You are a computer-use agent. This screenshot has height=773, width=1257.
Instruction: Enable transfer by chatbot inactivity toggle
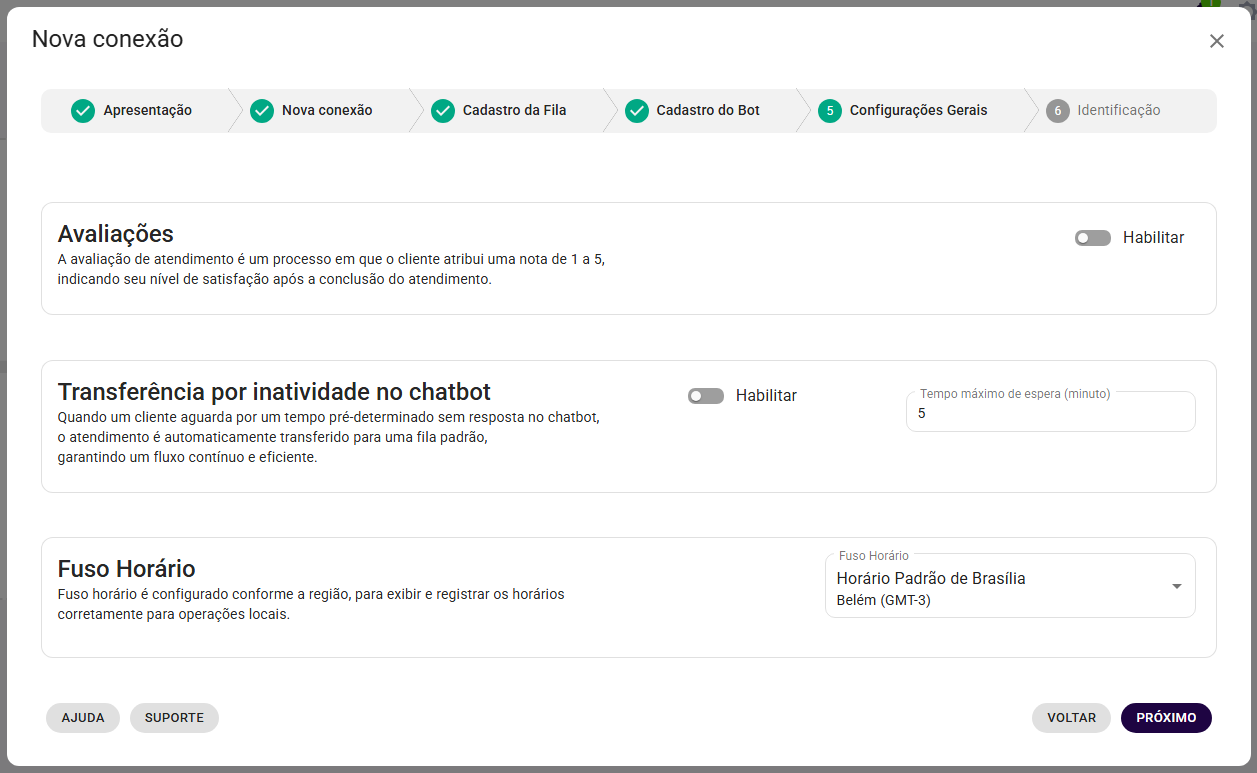705,396
